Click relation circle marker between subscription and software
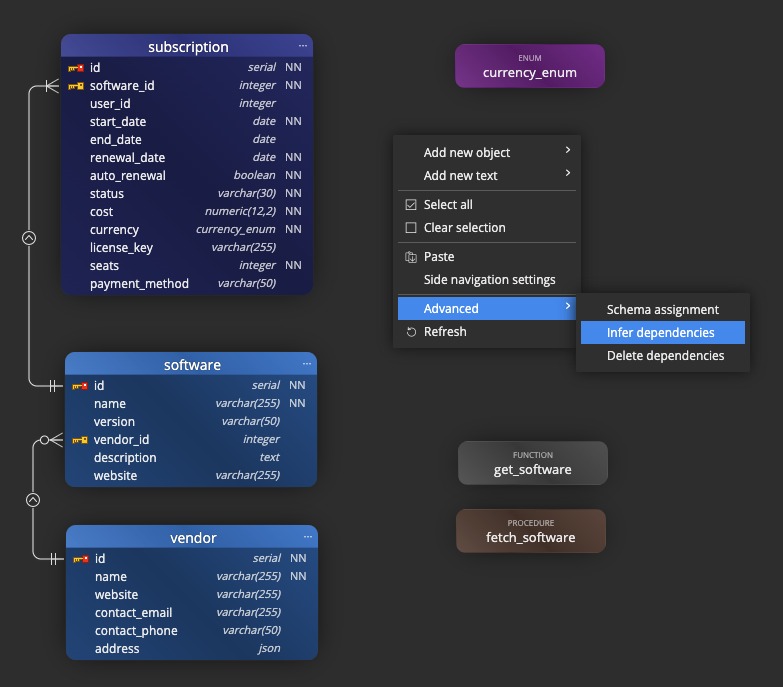Screen dimensions: 783x687 click(x=29, y=238)
